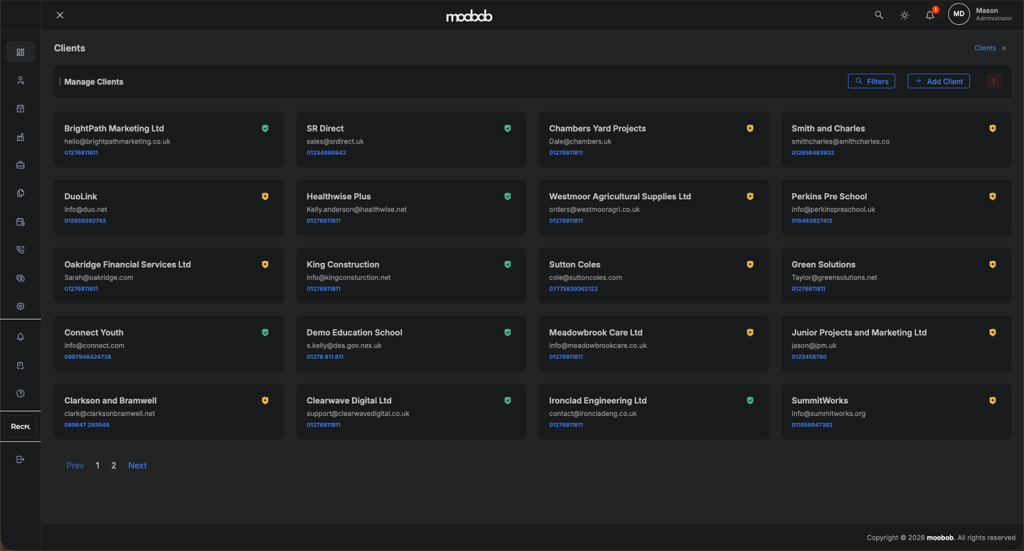Go to page 2 of clients
The height and width of the screenshot is (551, 1024).
click(x=114, y=466)
